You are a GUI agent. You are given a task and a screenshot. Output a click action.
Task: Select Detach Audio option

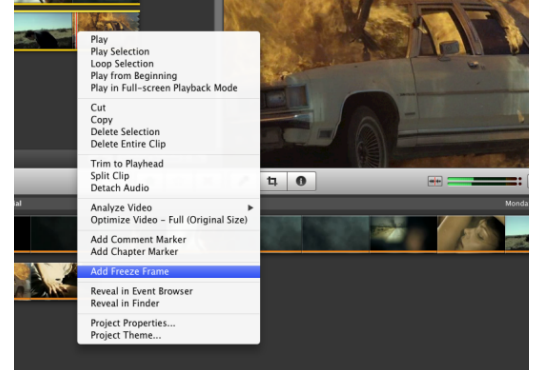pyautogui.click(x=168, y=188)
